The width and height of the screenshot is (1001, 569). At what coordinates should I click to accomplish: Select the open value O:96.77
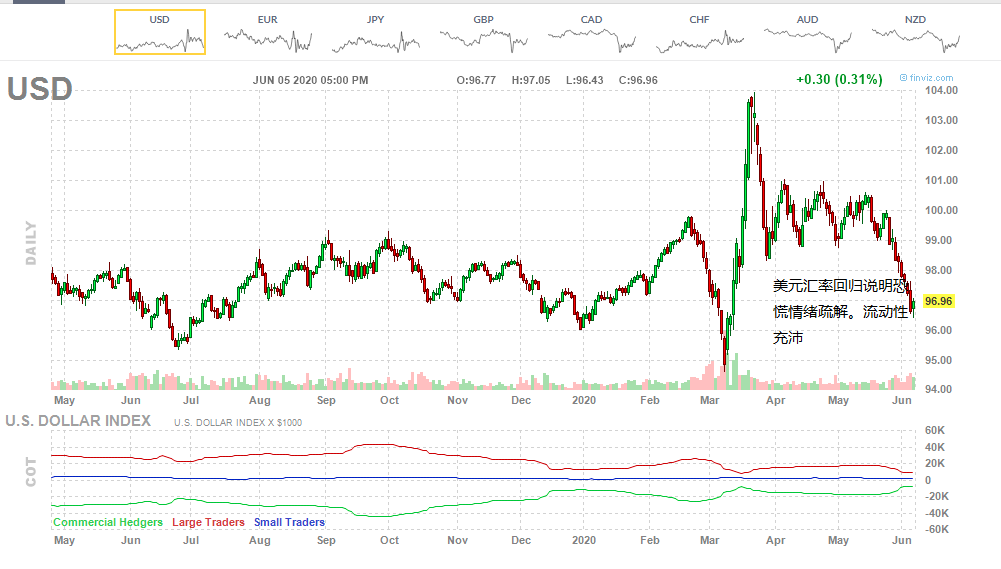click(476, 80)
